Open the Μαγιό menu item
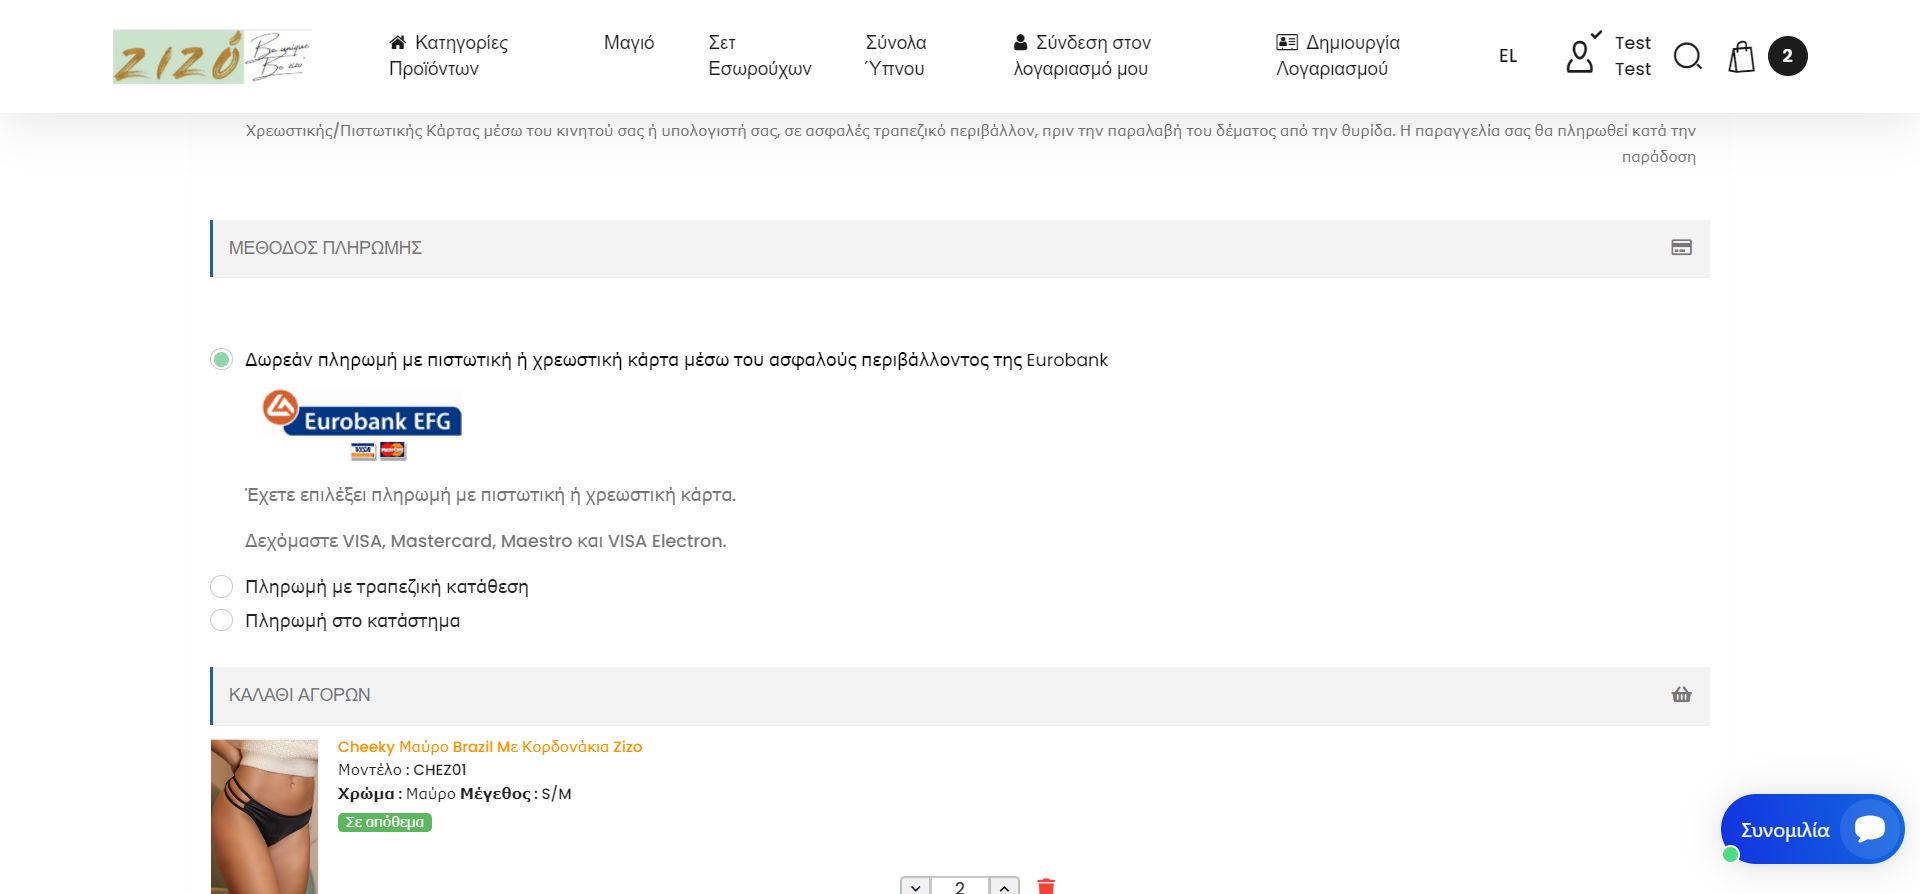Image resolution: width=1920 pixels, height=894 pixels. [x=629, y=43]
